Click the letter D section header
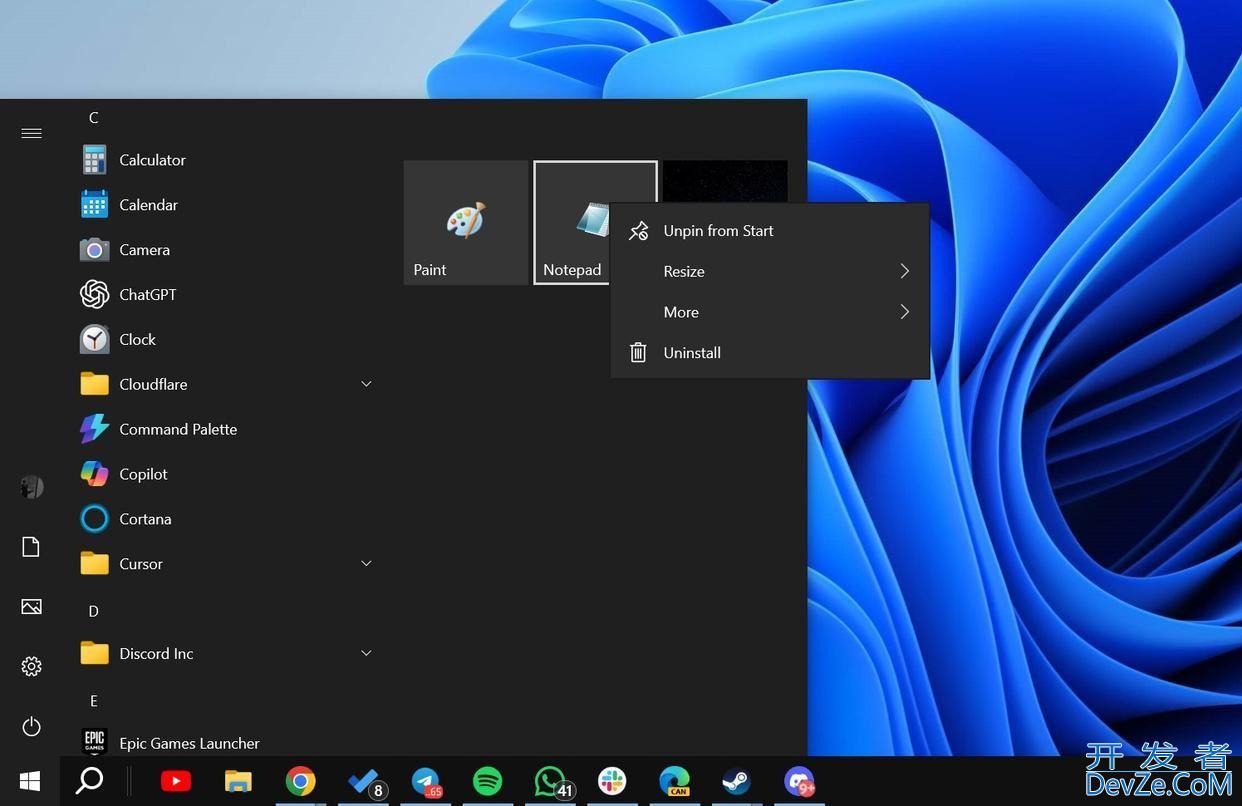 [x=94, y=611]
